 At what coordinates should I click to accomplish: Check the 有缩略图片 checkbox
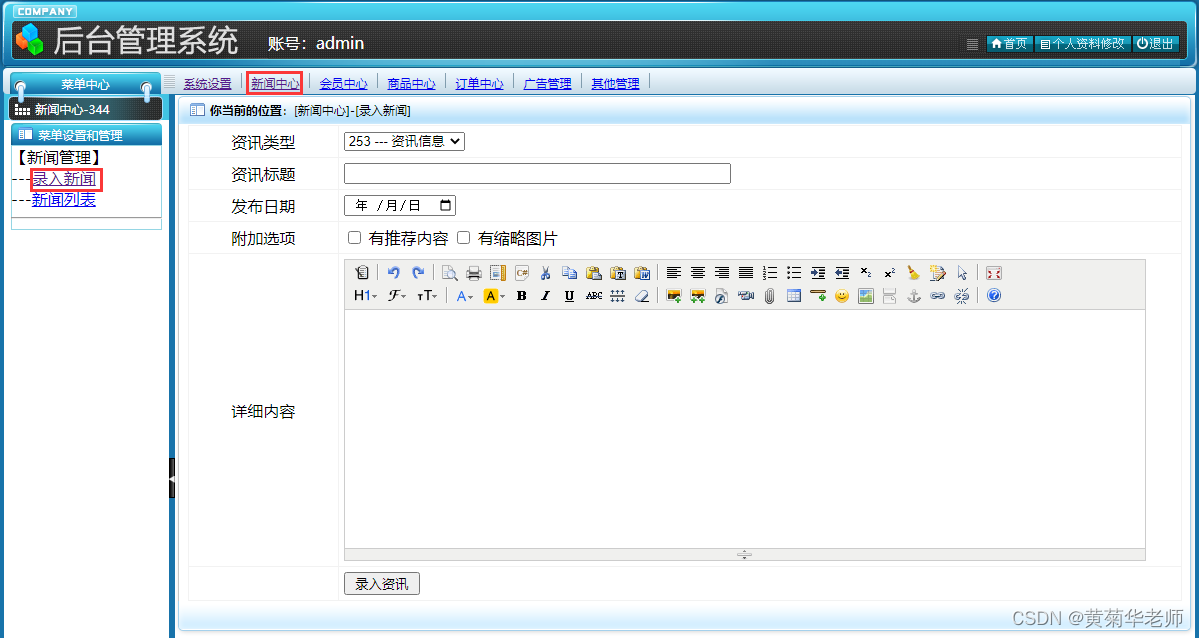[463, 238]
